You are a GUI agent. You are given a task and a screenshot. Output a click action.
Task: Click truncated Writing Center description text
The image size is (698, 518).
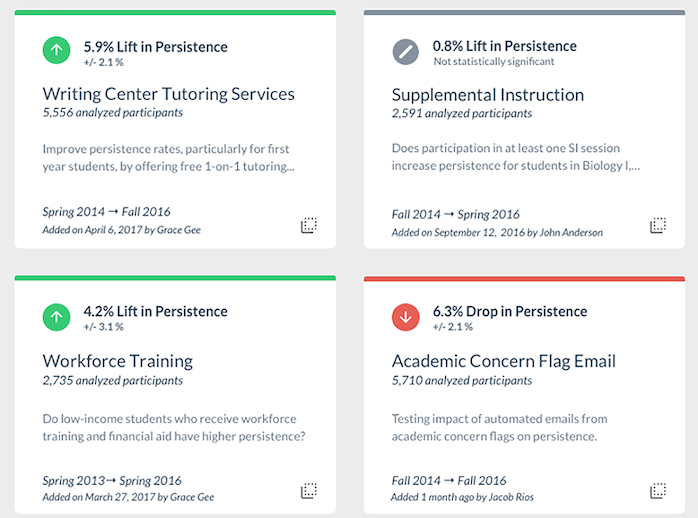click(168, 158)
